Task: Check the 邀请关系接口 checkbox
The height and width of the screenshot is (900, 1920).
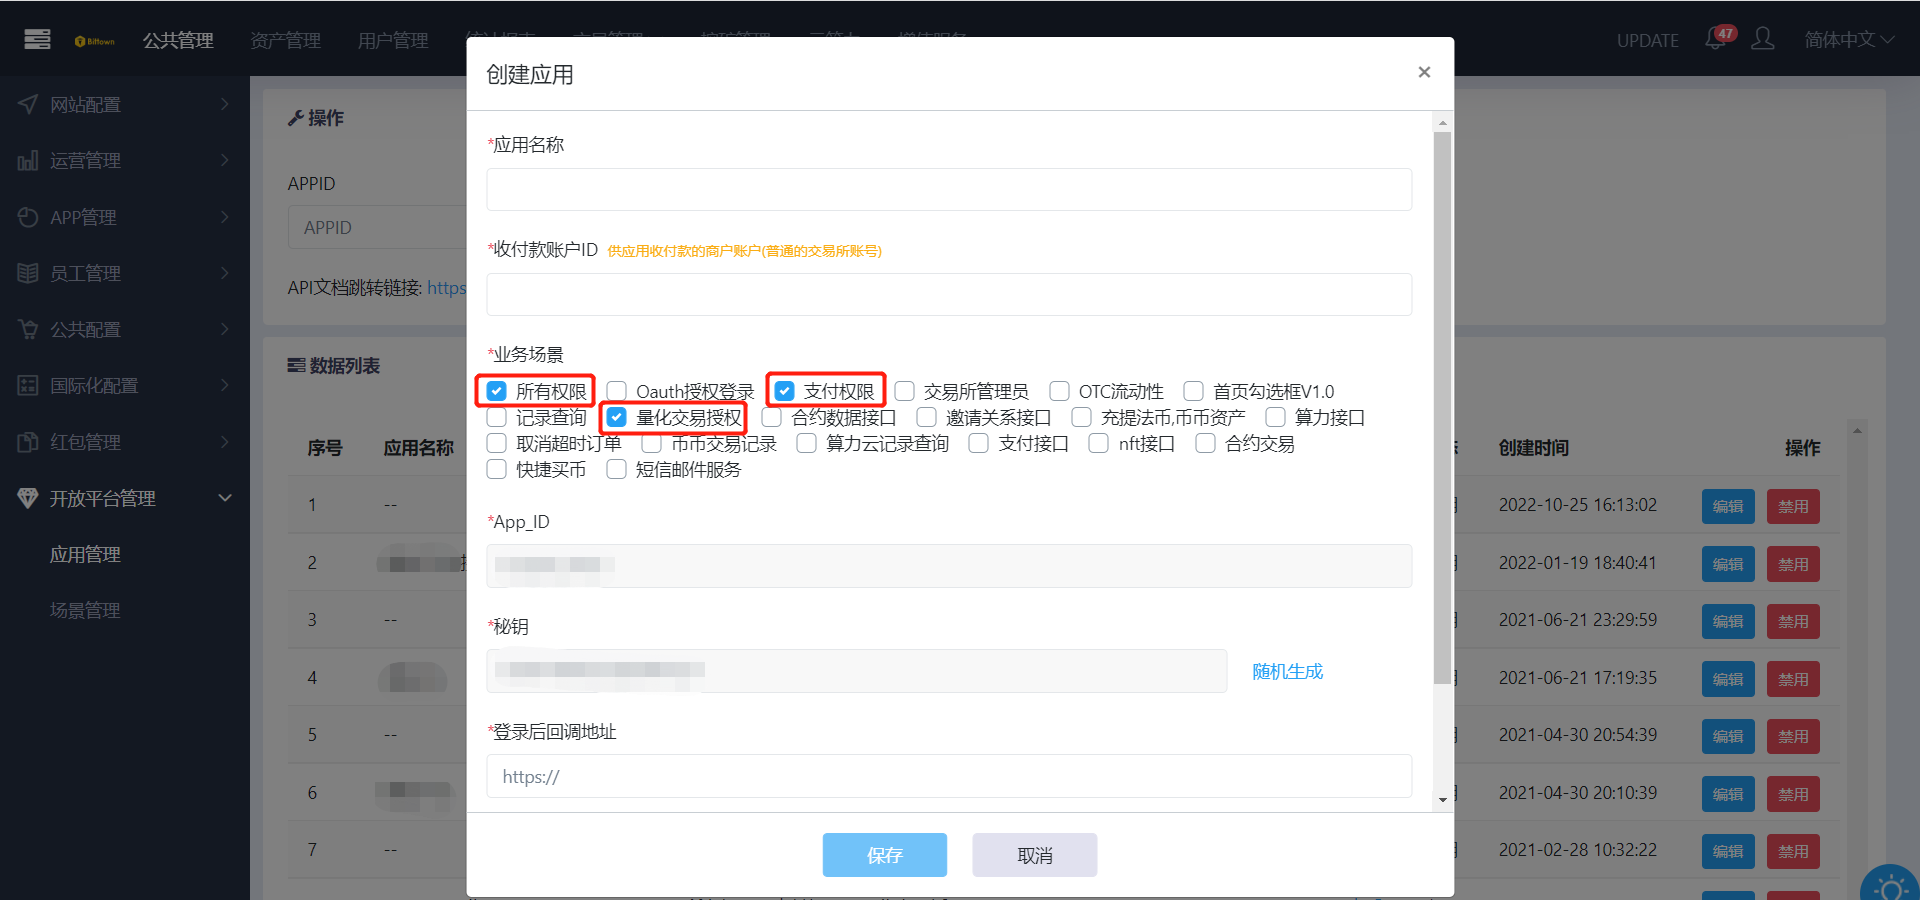Action: [927, 417]
